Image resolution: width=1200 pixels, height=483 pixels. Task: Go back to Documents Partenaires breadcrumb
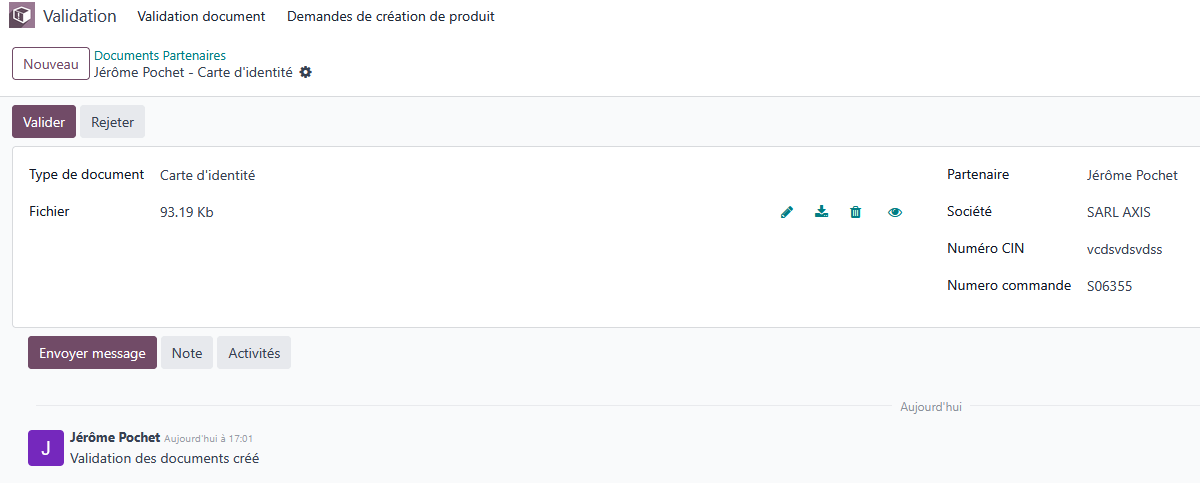[x=160, y=56]
